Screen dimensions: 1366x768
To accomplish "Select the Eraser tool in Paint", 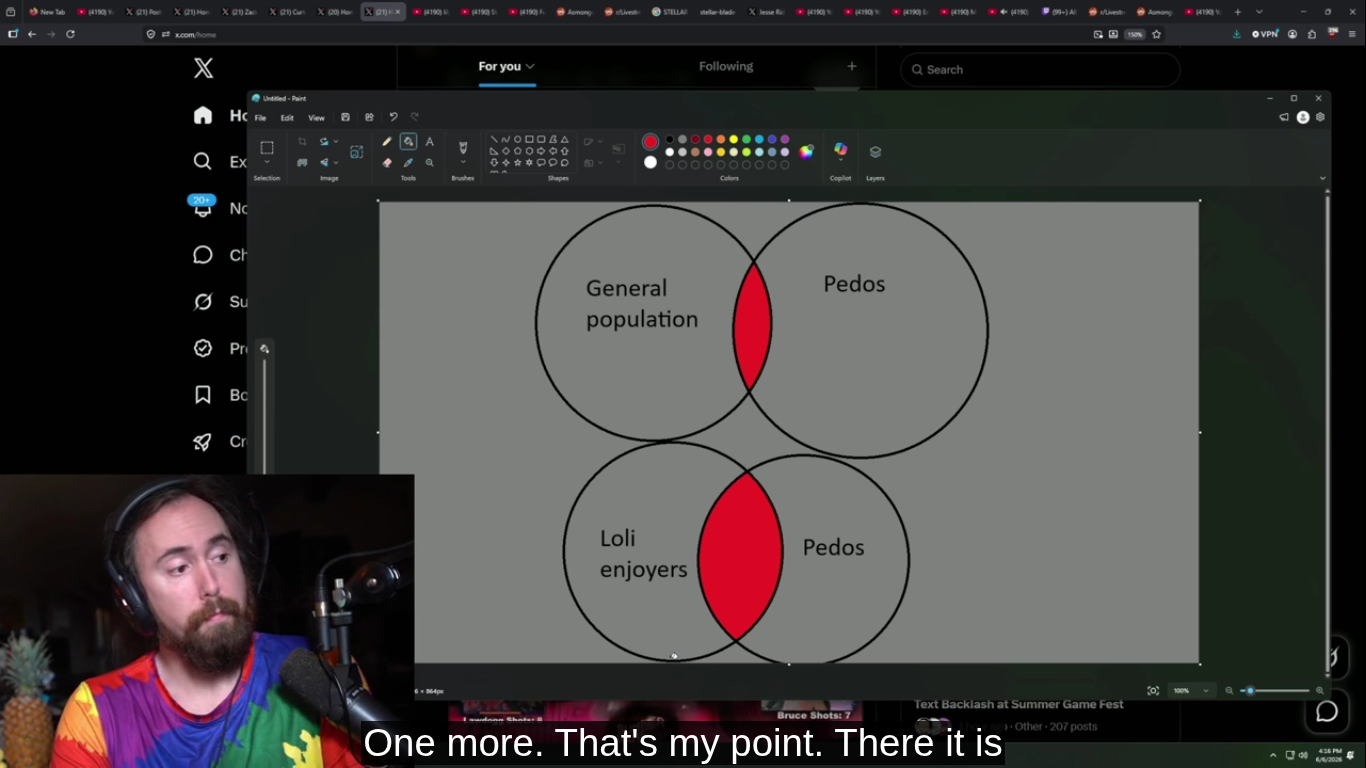I will tap(387, 162).
